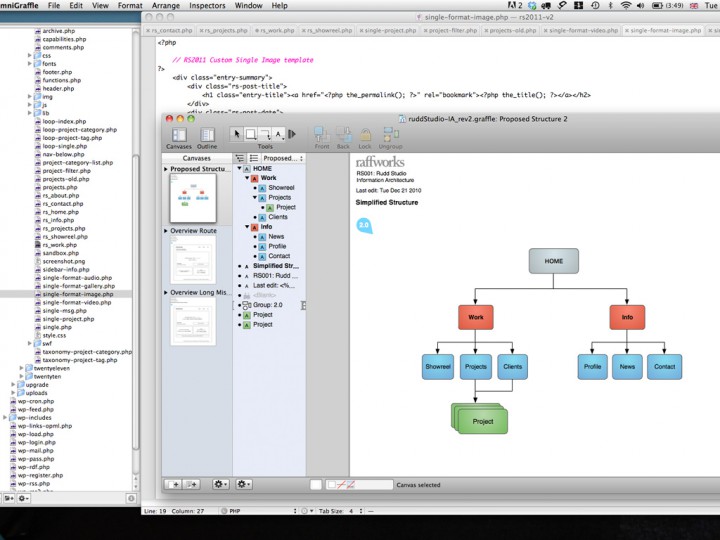Image resolution: width=720 pixels, height=540 pixels.
Task: Expand the Overview Route canvas disclosure triangle
Action: (166, 231)
